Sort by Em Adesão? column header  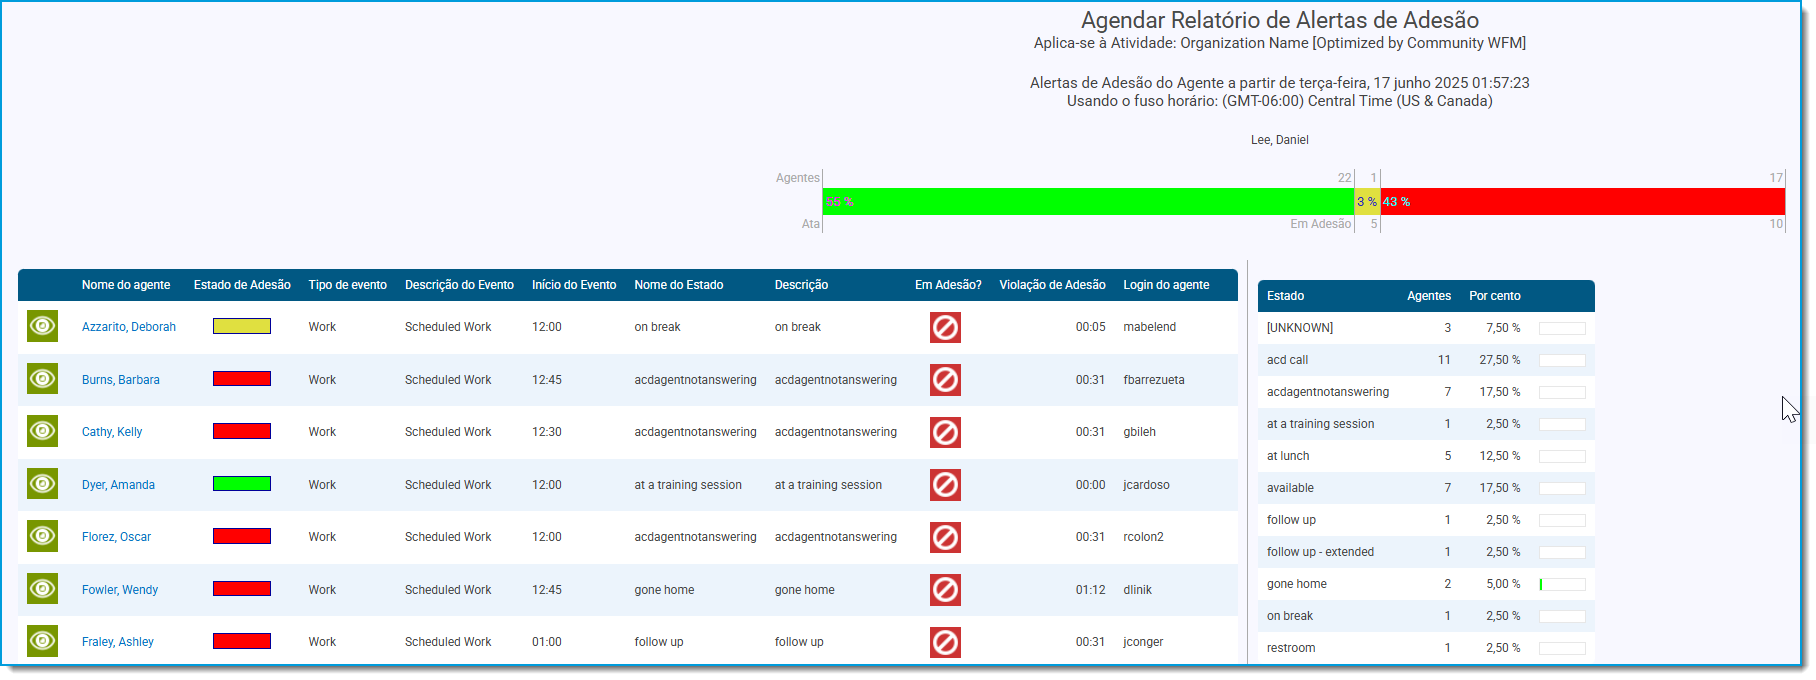pyautogui.click(x=948, y=285)
